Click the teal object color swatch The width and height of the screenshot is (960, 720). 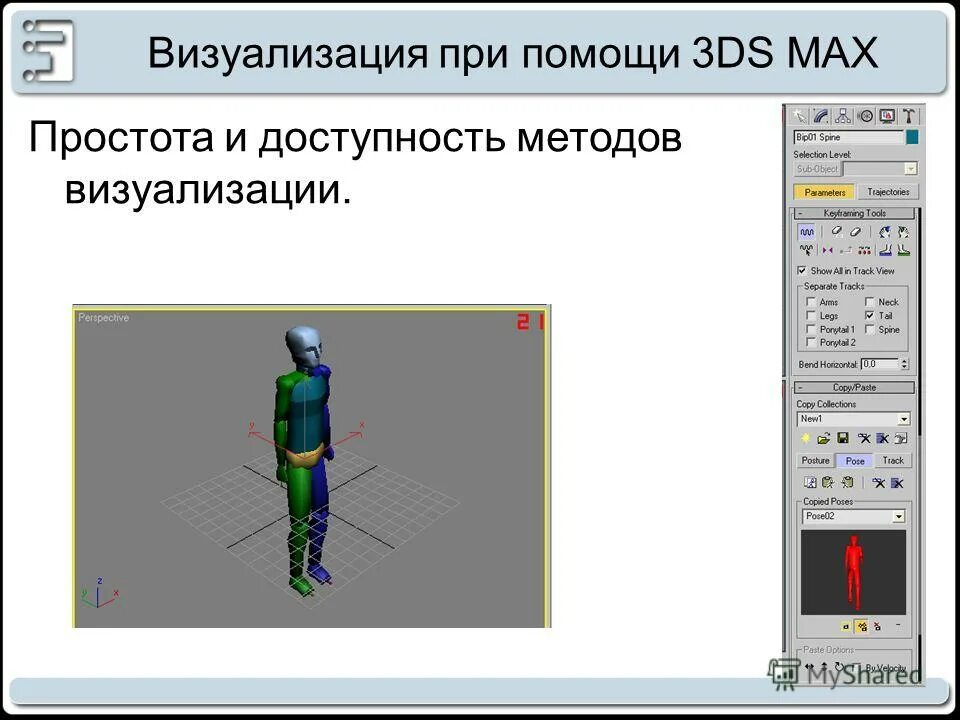pos(912,137)
